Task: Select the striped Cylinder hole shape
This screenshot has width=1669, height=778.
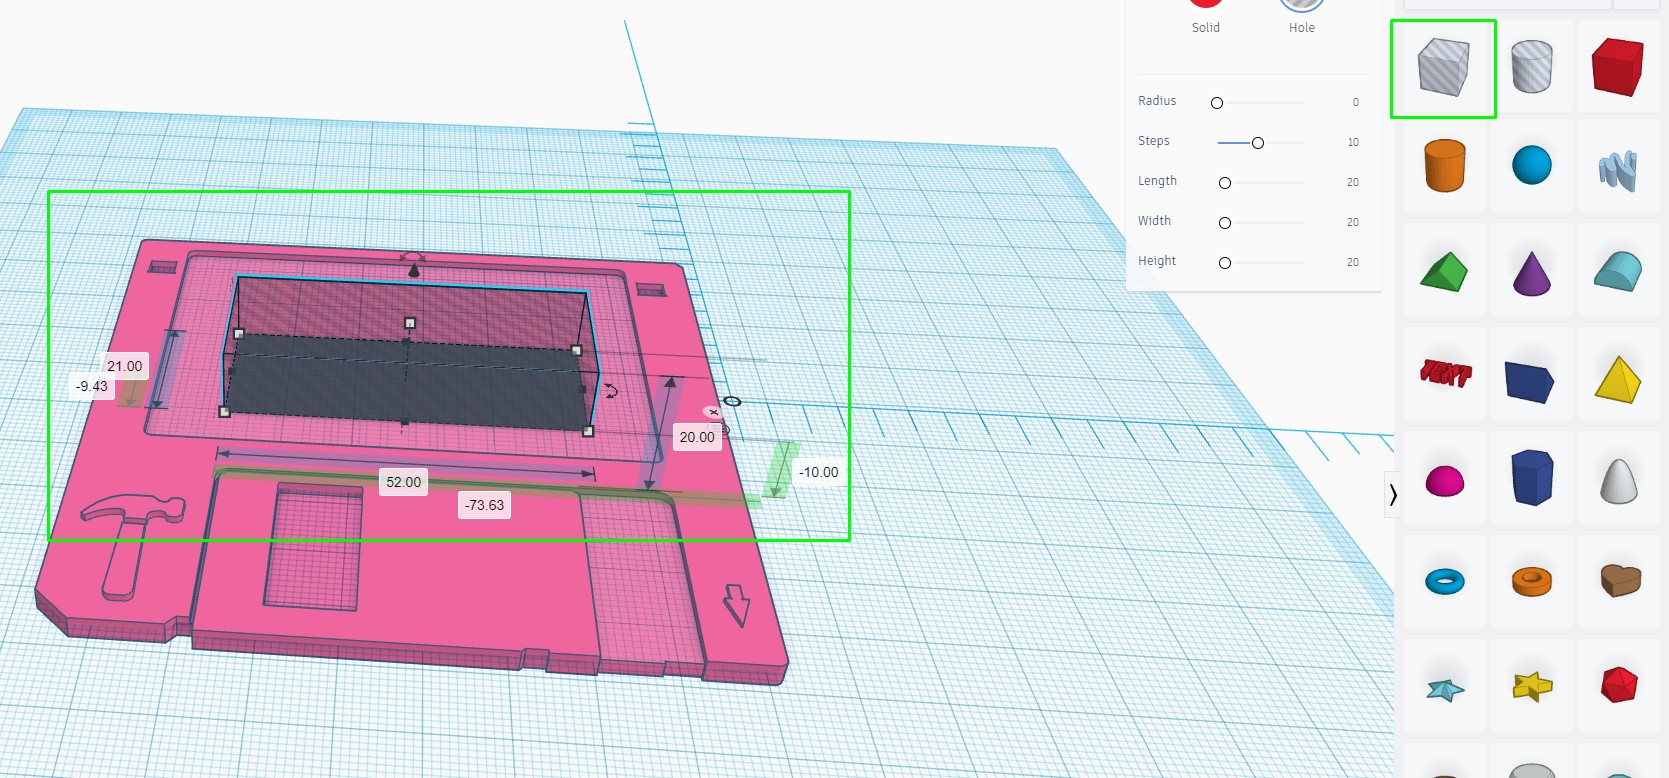Action: tap(1531, 67)
